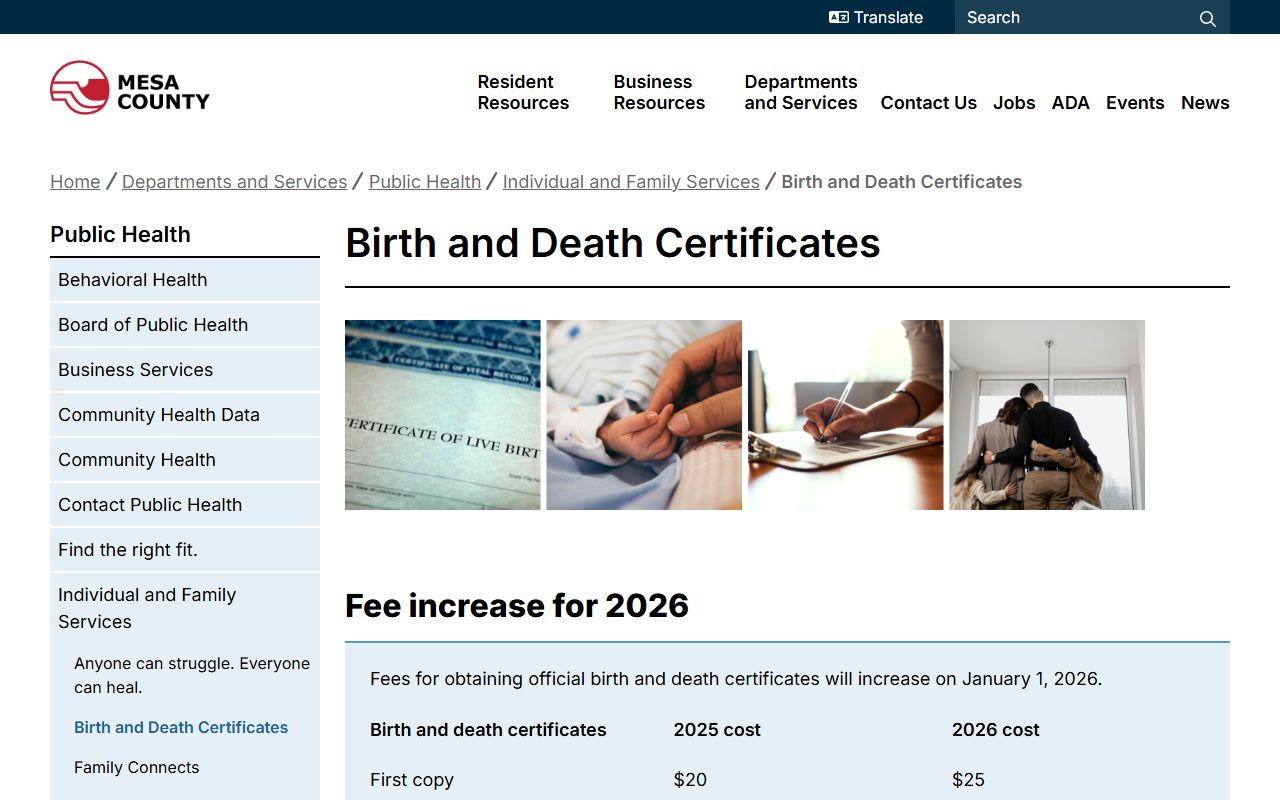Open Board of Public Health sidebar item
This screenshot has height=800, width=1280.
click(185, 325)
